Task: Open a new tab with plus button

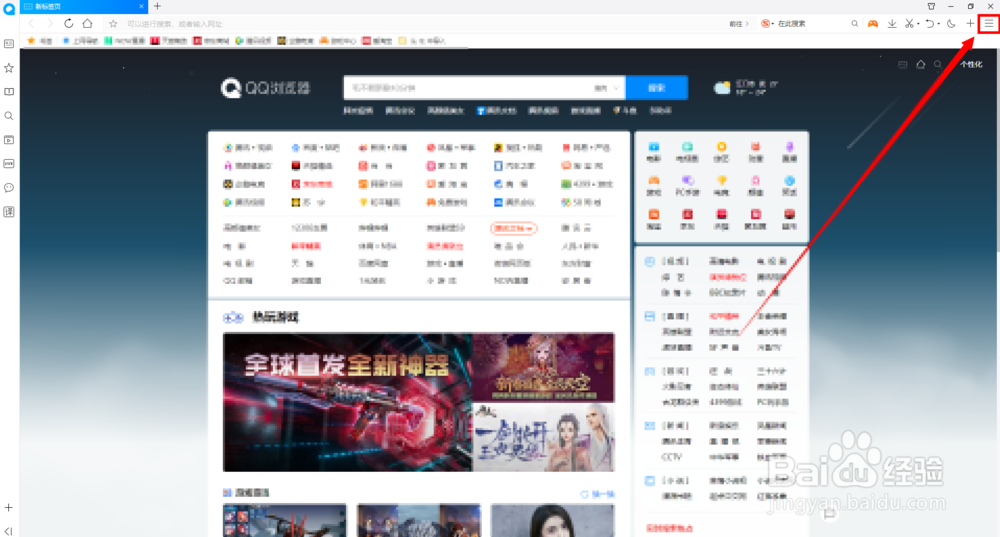Action: click(x=158, y=6)
